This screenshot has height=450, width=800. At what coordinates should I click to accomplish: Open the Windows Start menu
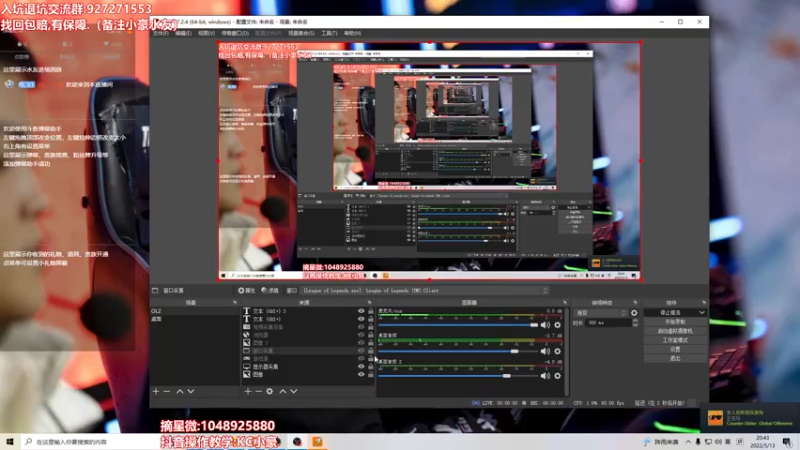10,441
